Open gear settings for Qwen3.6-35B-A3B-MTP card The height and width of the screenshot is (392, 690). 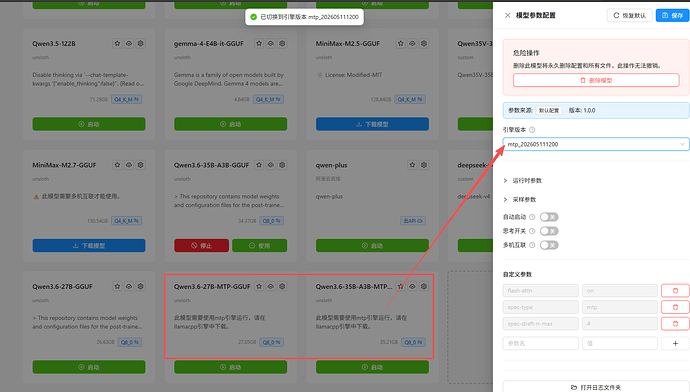point(424,286)
